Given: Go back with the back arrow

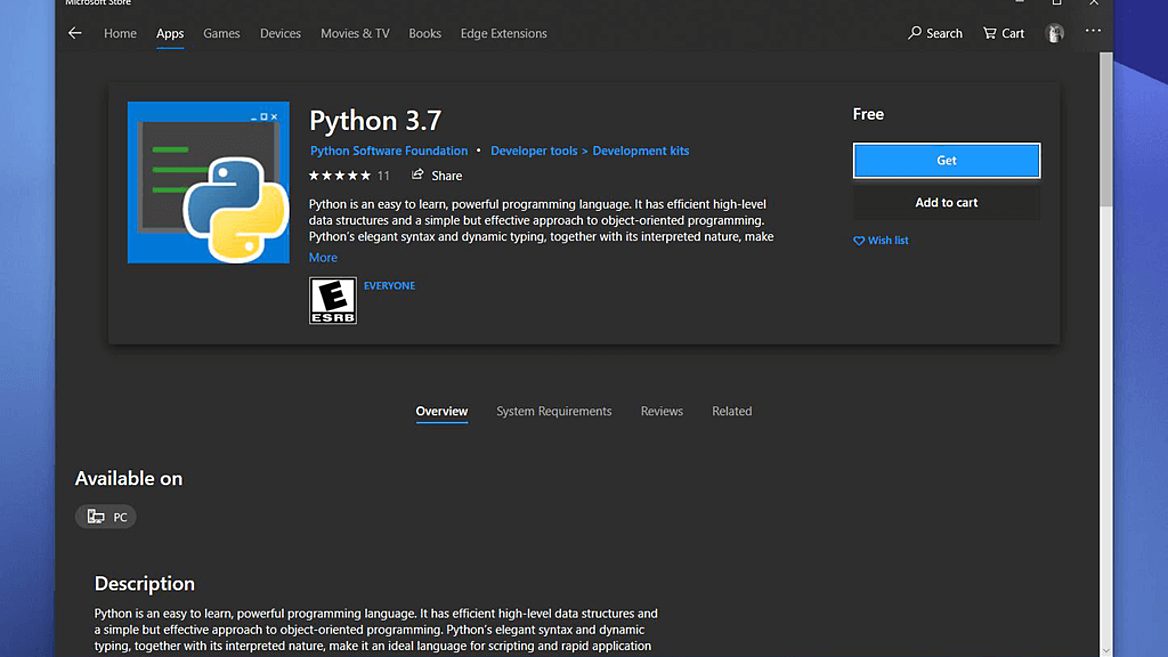Looking at the screenshot, I should (x=74, y=33).
